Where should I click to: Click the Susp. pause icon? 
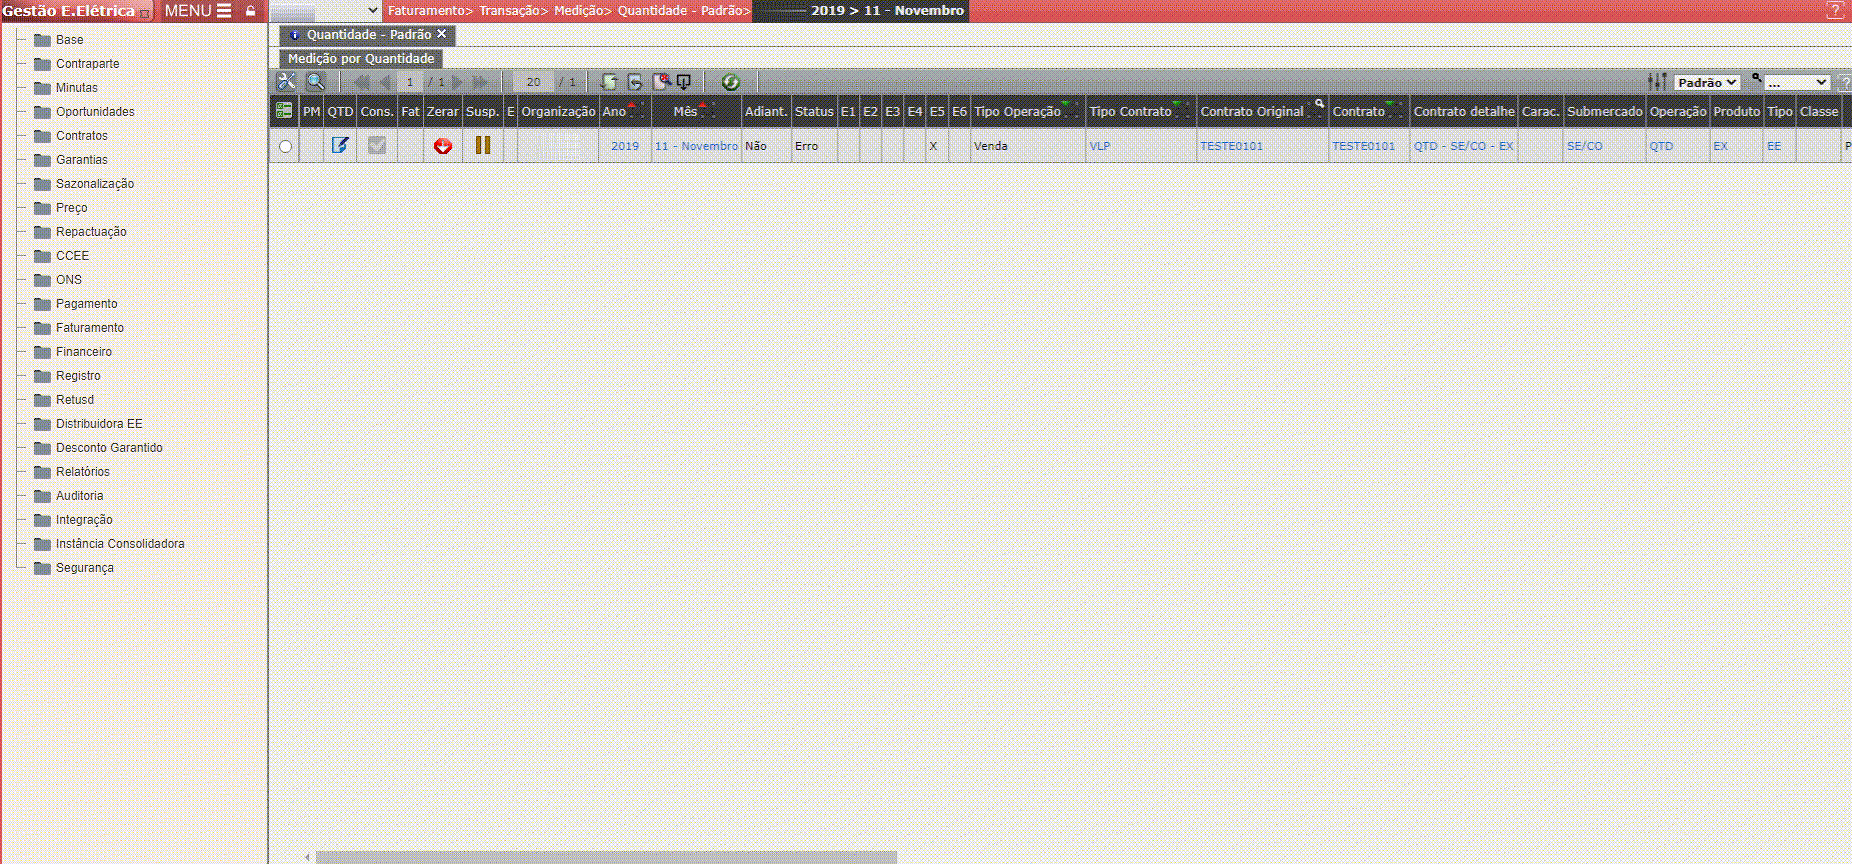[483, 146]
